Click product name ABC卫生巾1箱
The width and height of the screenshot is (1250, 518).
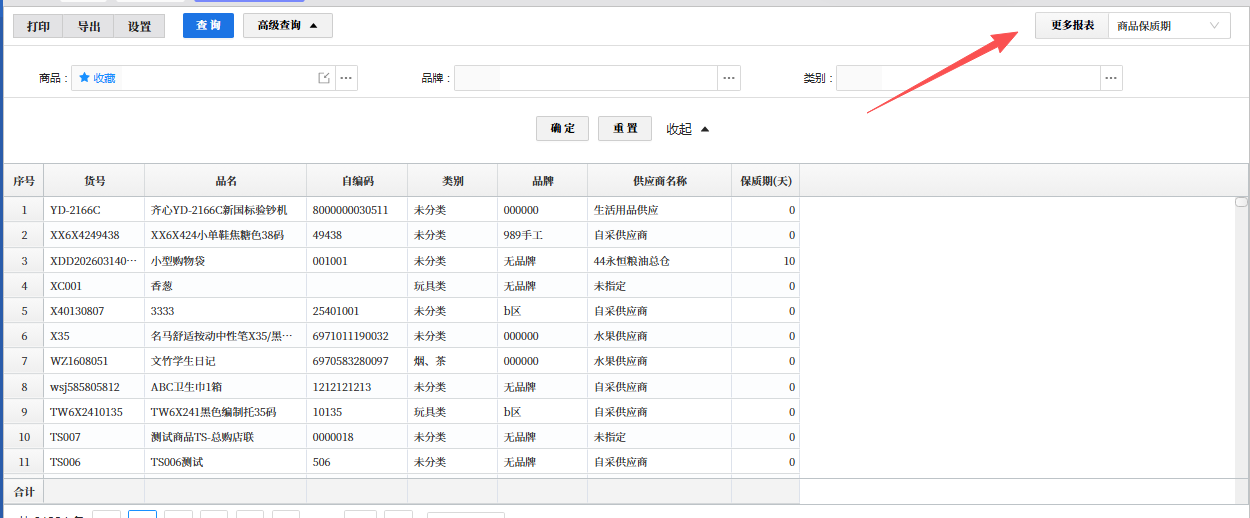186,387
